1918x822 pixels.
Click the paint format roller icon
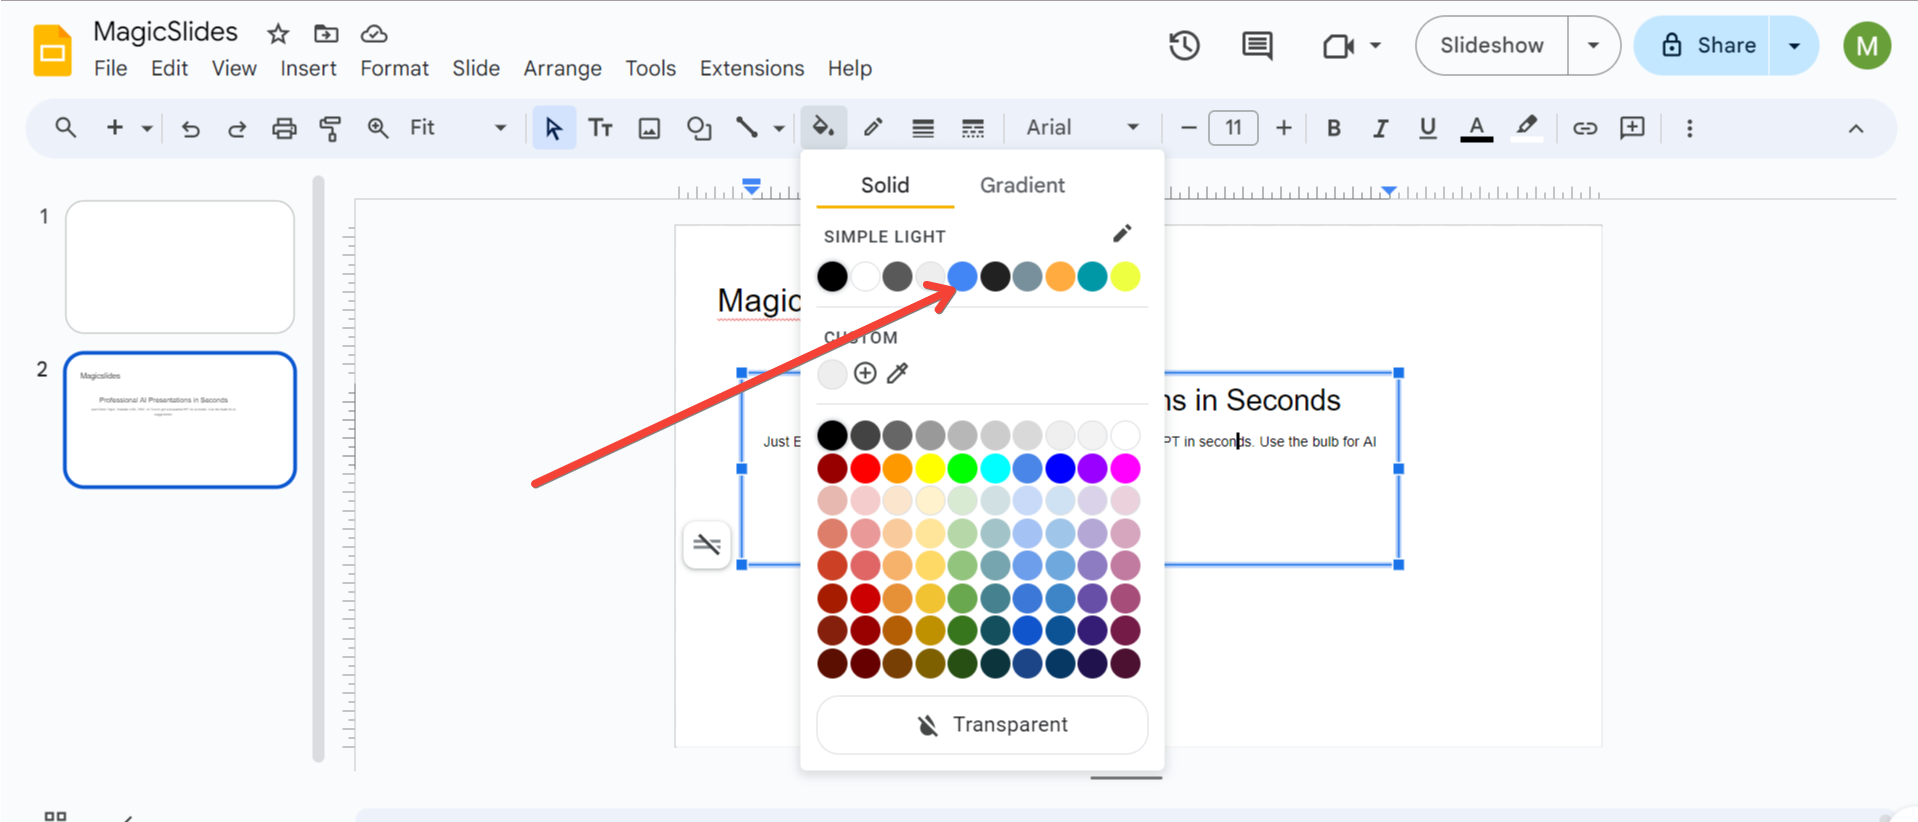330,128
